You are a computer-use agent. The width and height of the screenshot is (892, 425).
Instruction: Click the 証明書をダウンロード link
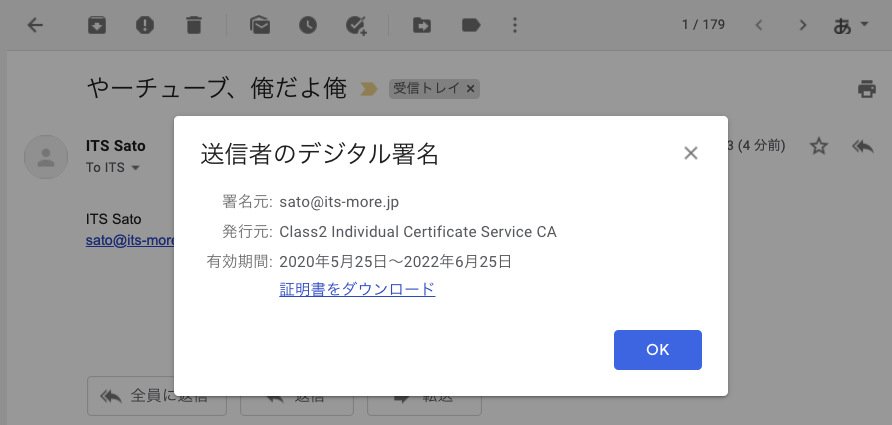pos(357,289)
